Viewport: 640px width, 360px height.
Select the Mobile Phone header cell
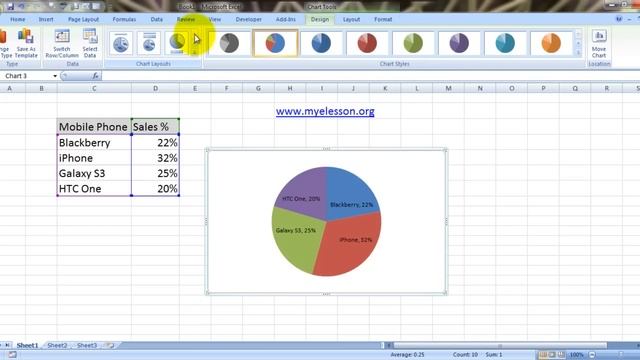coord(94,127)
